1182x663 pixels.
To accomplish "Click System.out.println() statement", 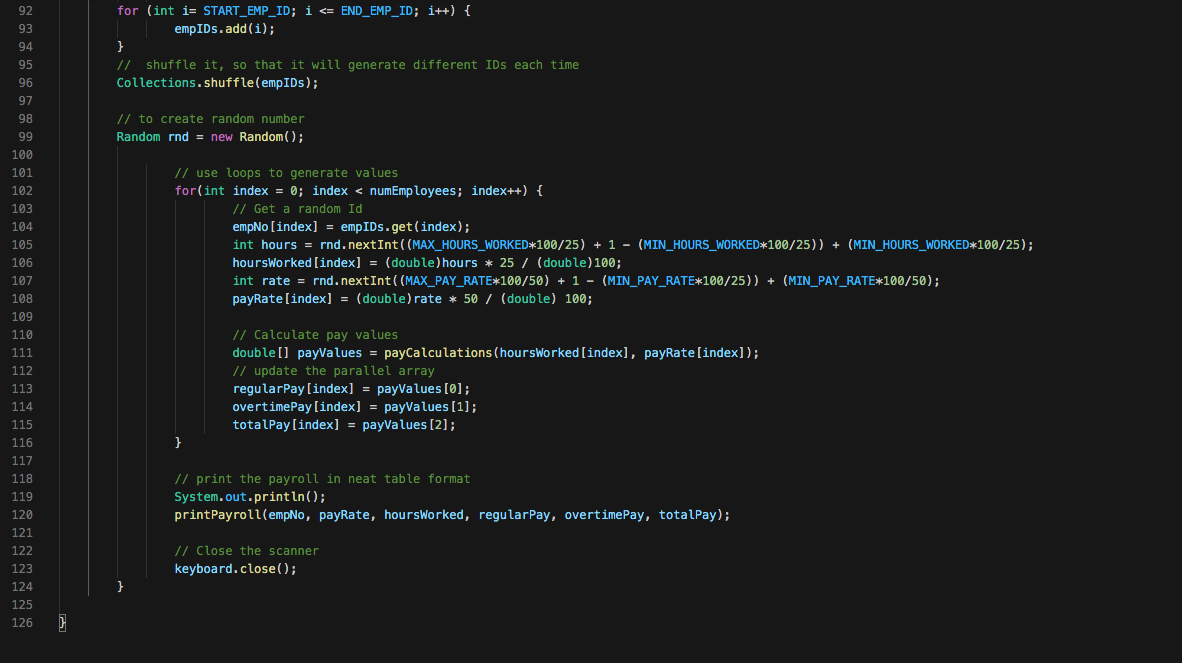I will coord(250,496).
